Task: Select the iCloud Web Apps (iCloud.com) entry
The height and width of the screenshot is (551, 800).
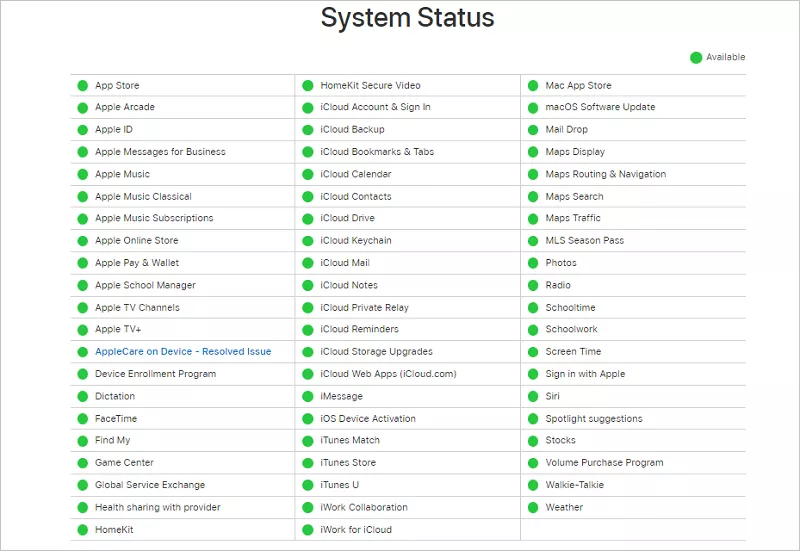Action: click(388, 374)
